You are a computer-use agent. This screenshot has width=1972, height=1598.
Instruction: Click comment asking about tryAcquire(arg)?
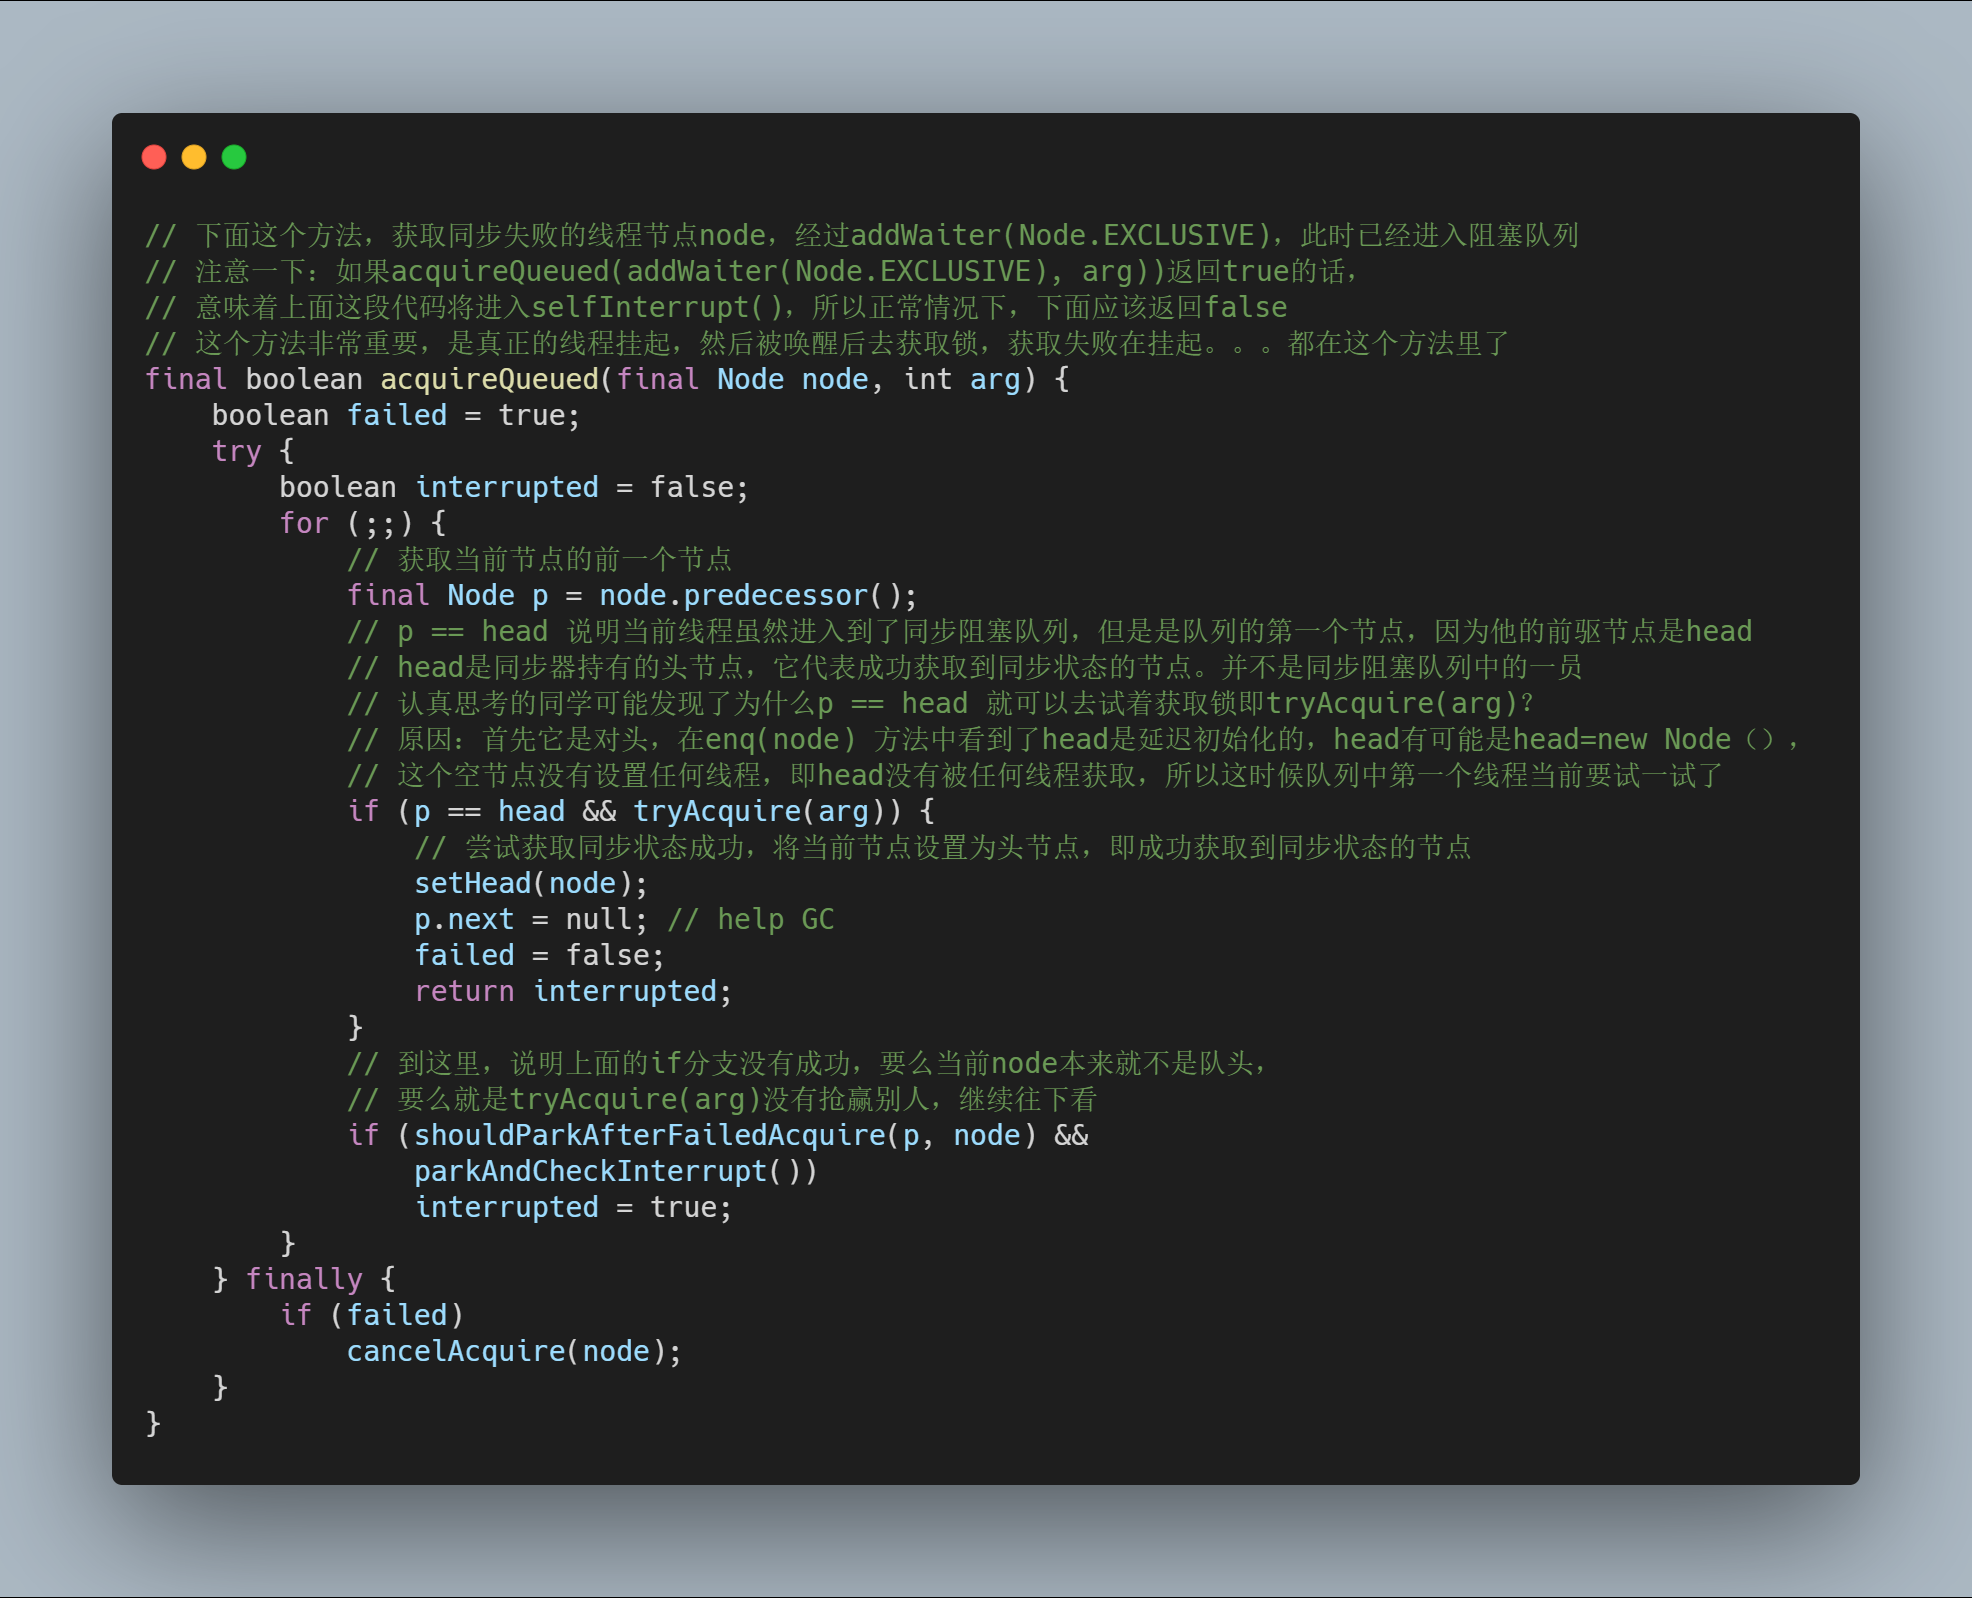click(941, 703)
